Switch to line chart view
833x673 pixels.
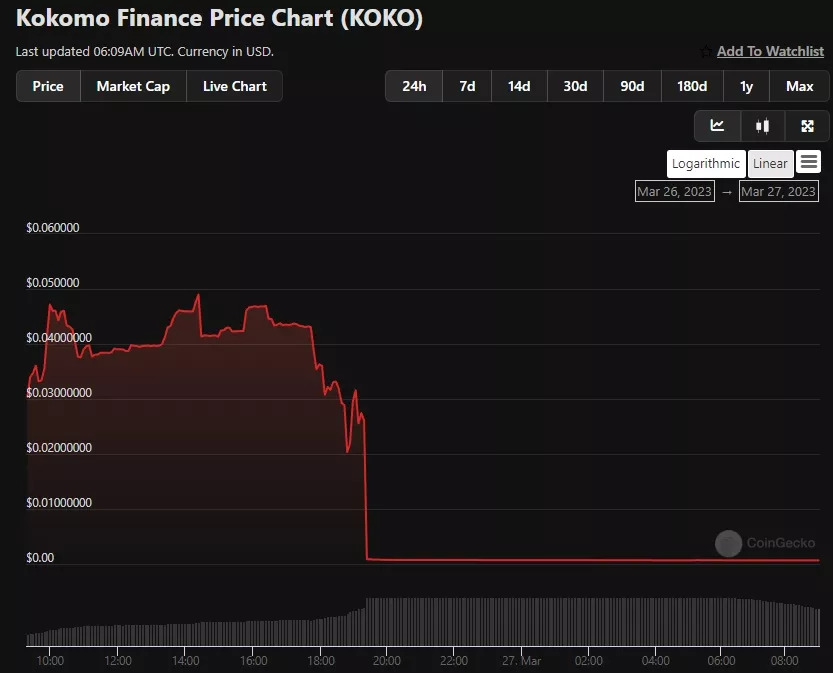[x=717, y=126]
